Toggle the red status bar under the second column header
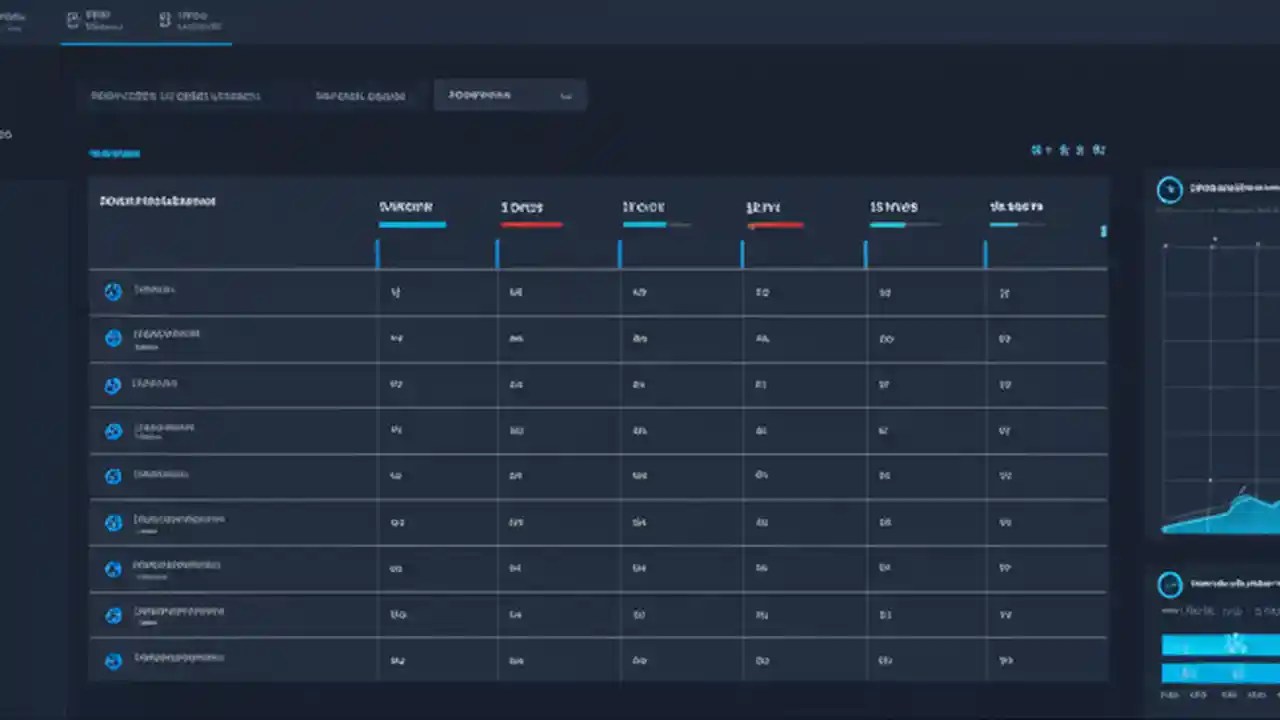This screenshot has width=1280, height=720. (531, 225)
